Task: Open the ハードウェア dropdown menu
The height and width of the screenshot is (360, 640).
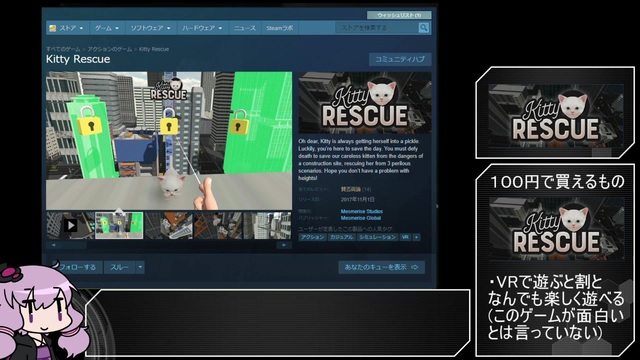Action: point(202,28)
